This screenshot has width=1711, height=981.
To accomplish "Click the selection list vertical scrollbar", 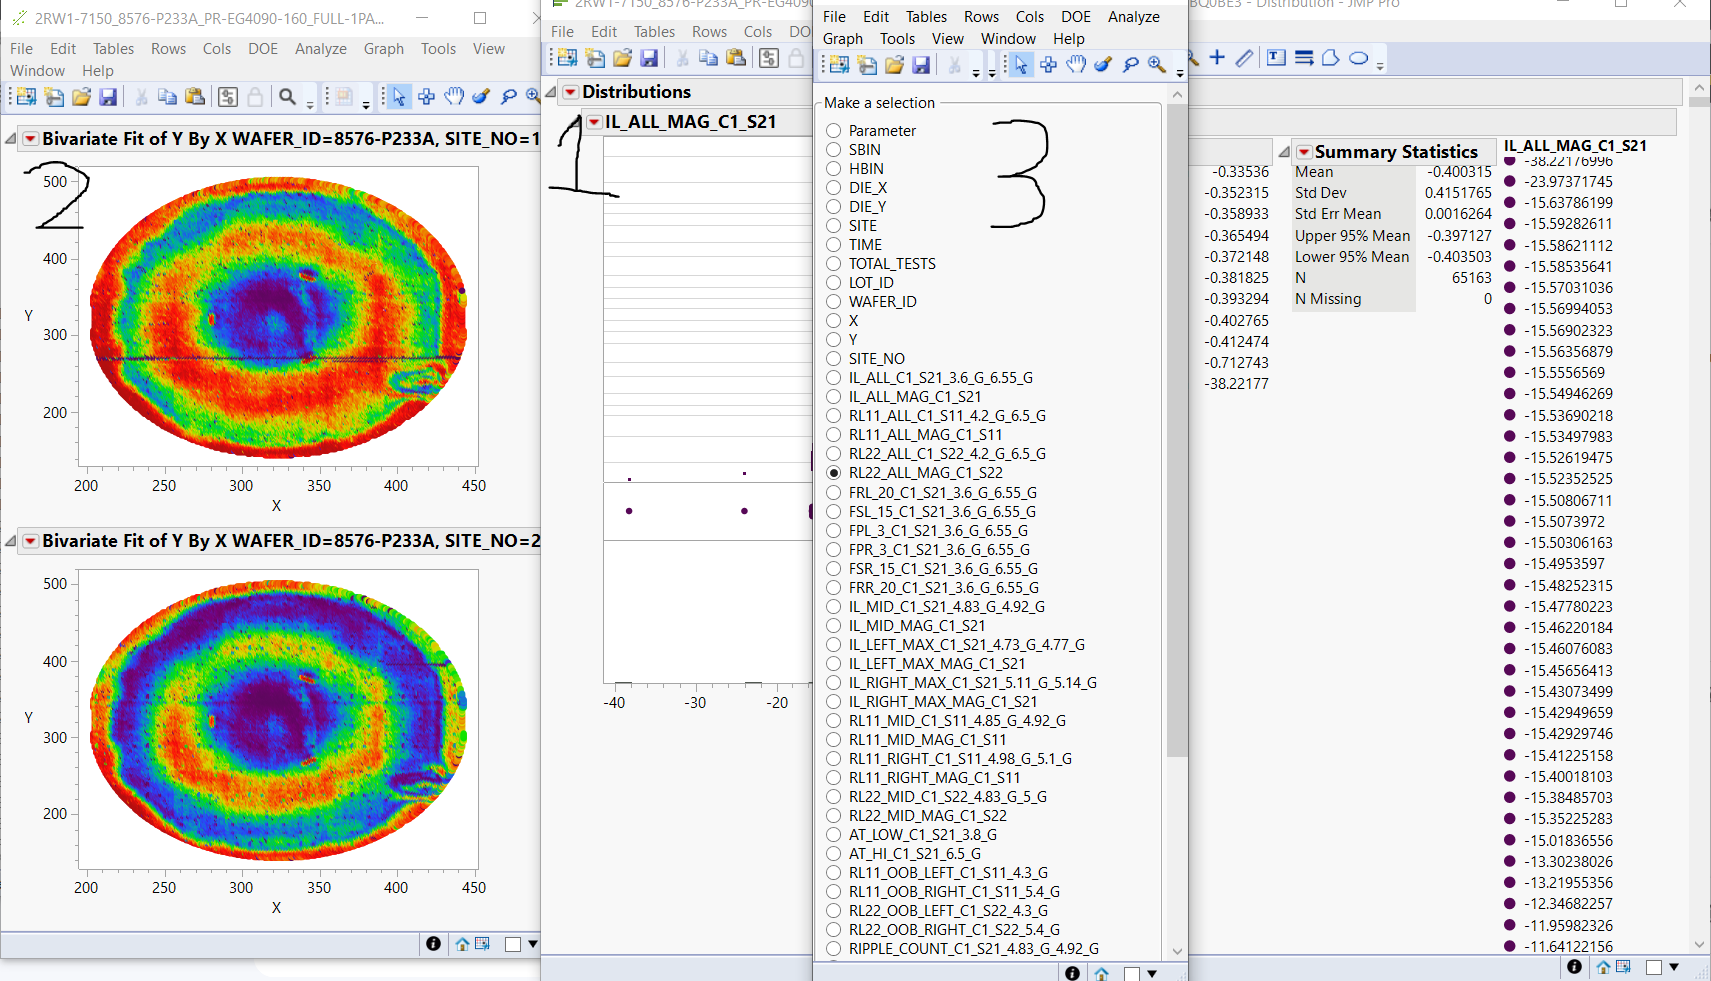I will (x=1177, y=430).
